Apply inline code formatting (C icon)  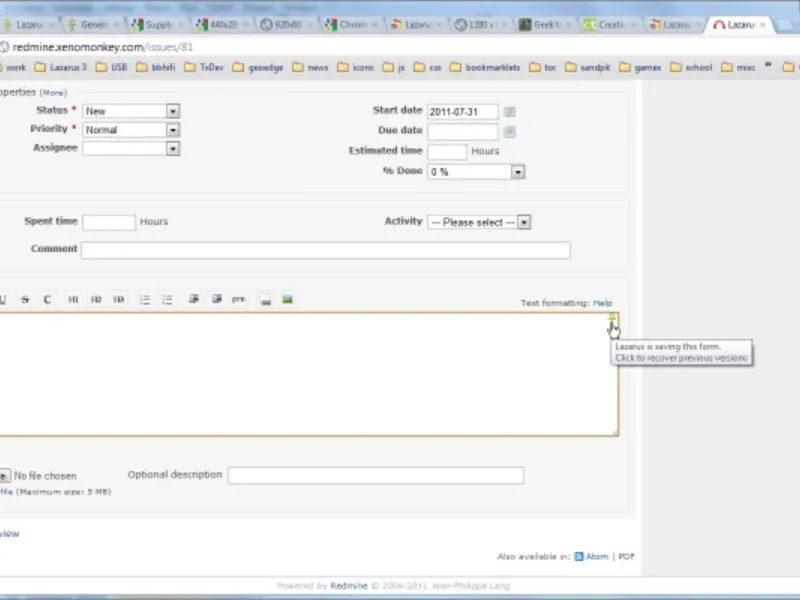(x=47, y=299)
